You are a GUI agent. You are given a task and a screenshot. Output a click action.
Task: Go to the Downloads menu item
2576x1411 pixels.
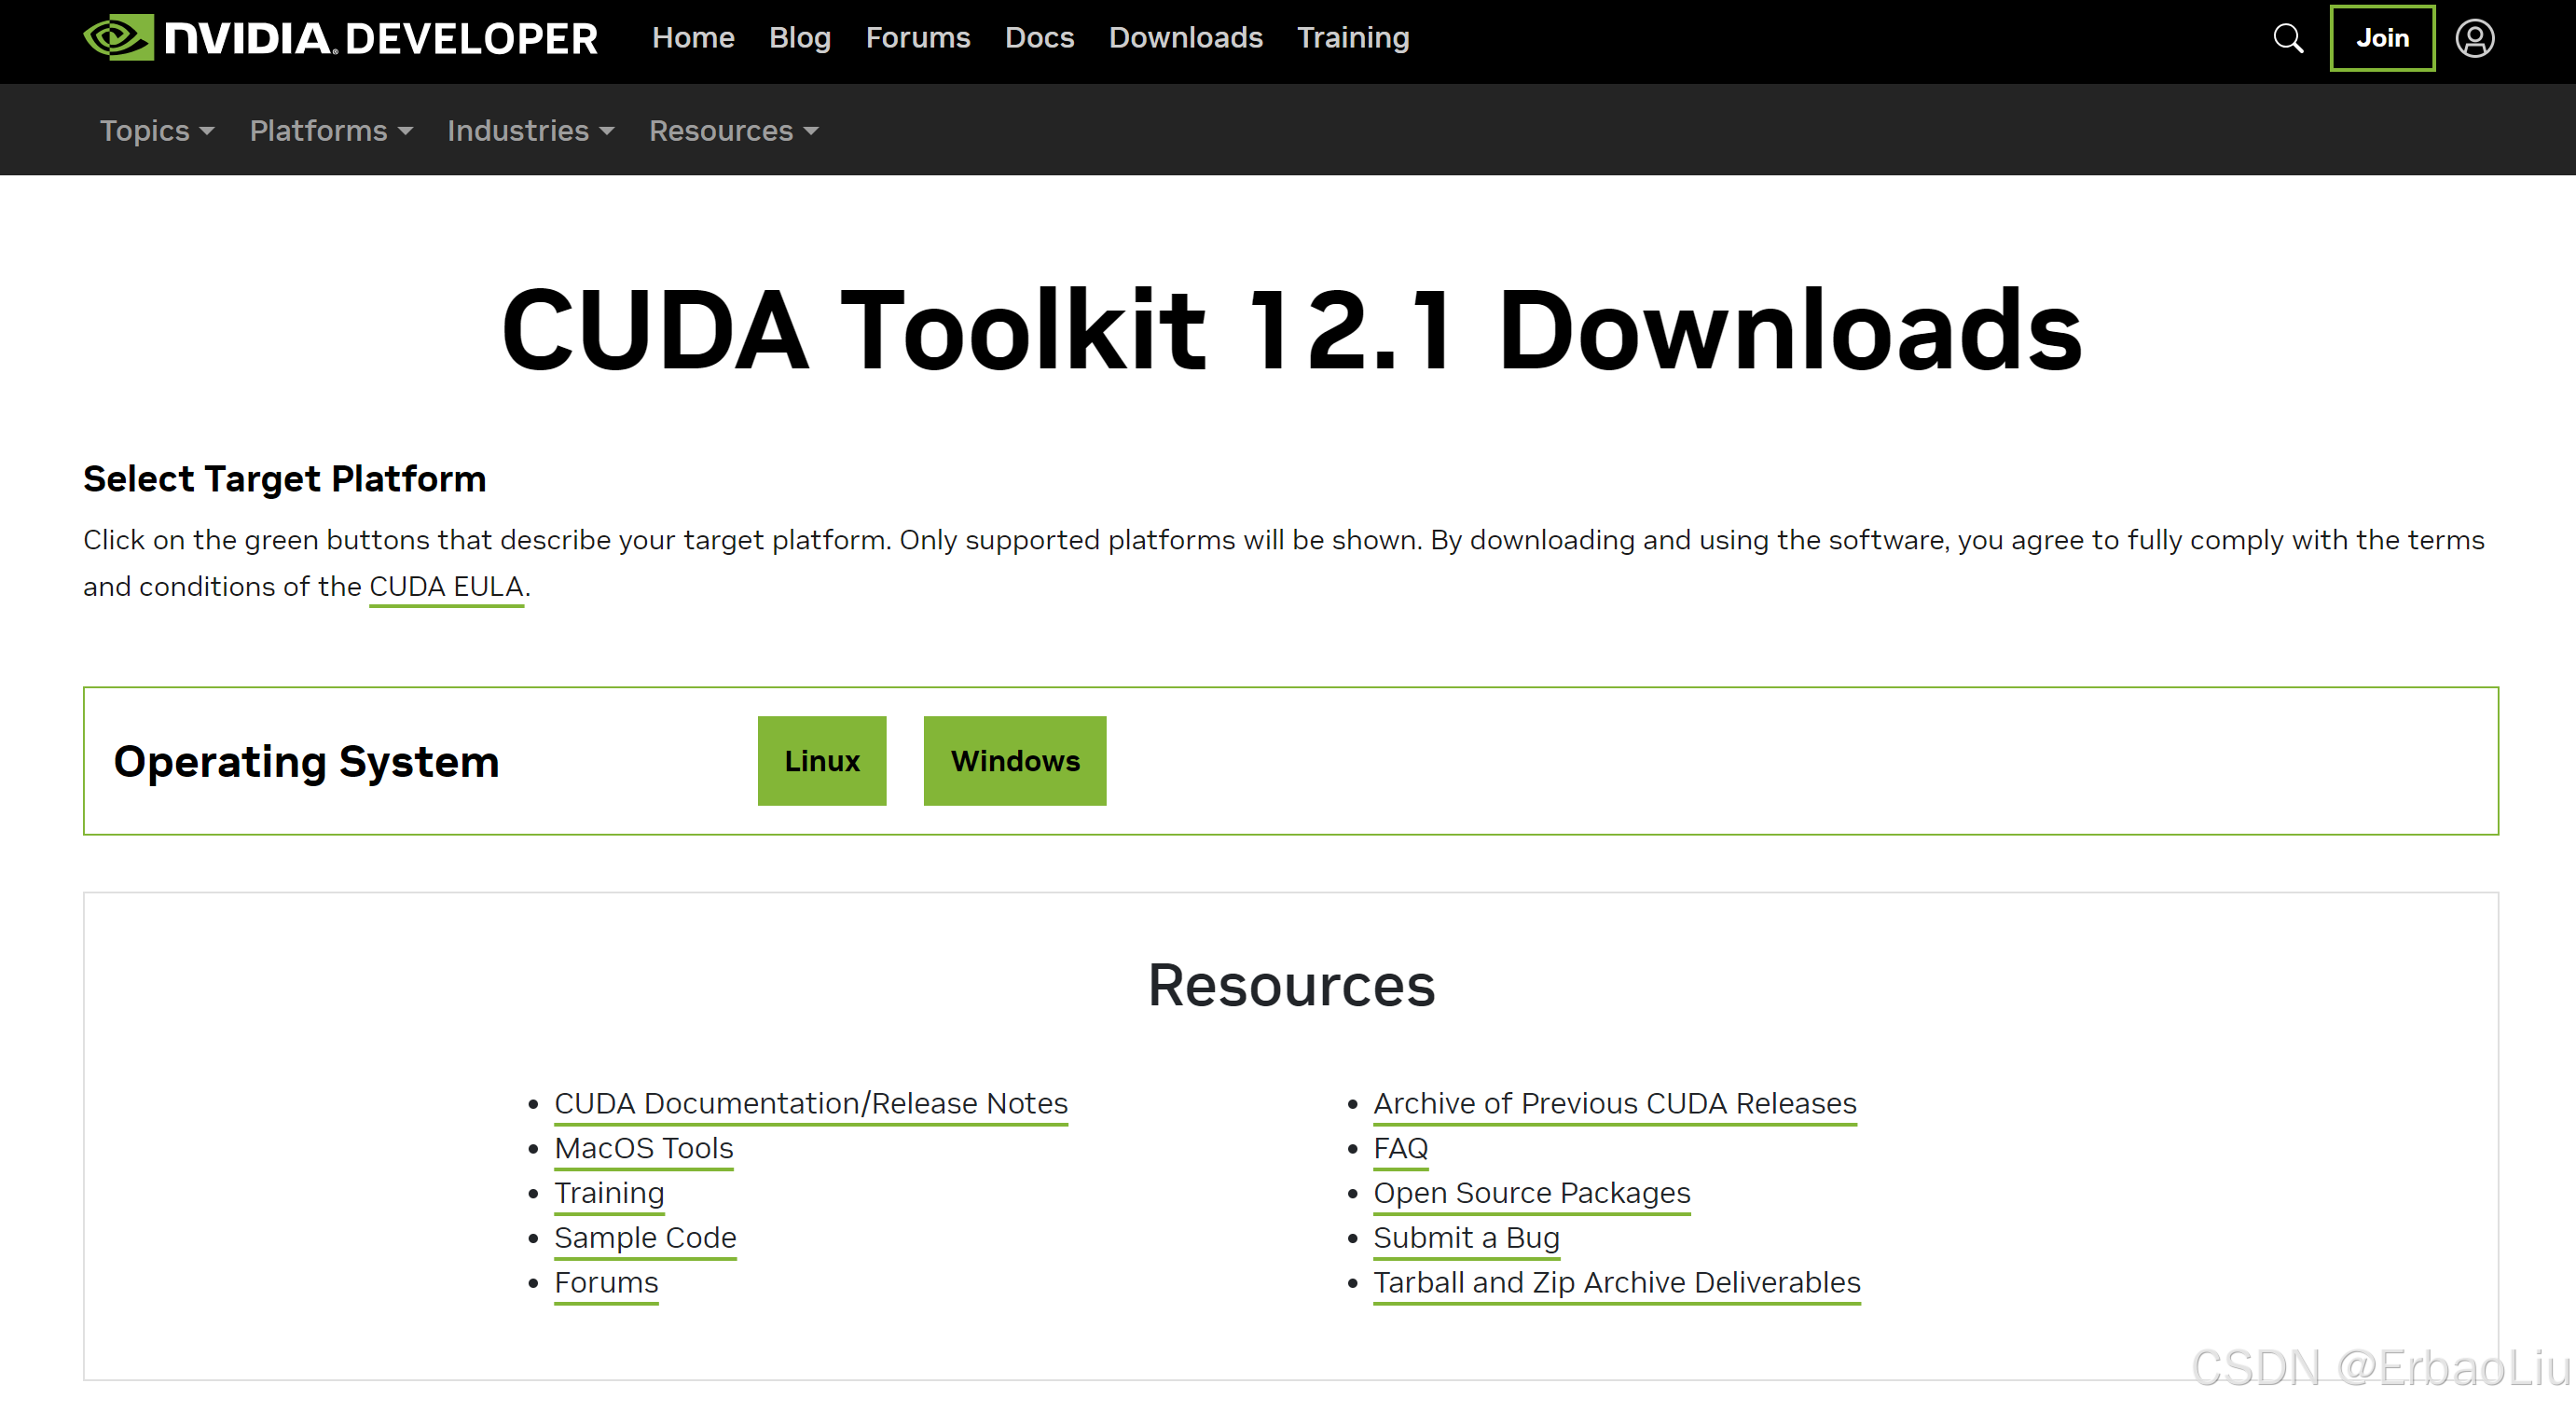pos(1185,38)
